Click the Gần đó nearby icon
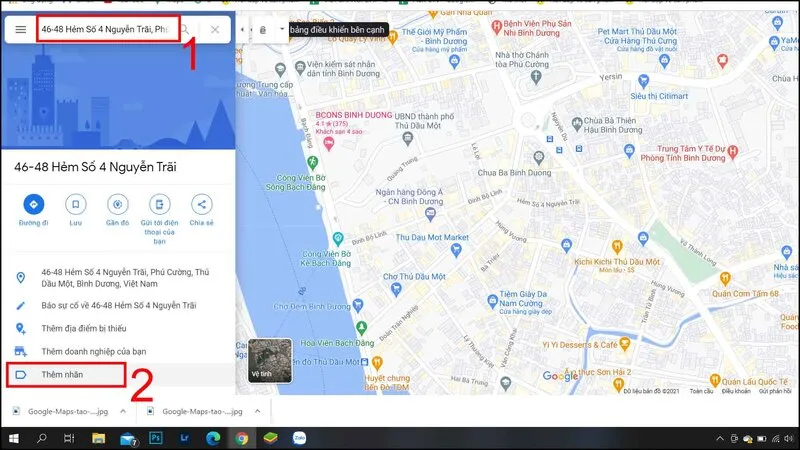Screen dimensions: 800x450 (117, 204)
